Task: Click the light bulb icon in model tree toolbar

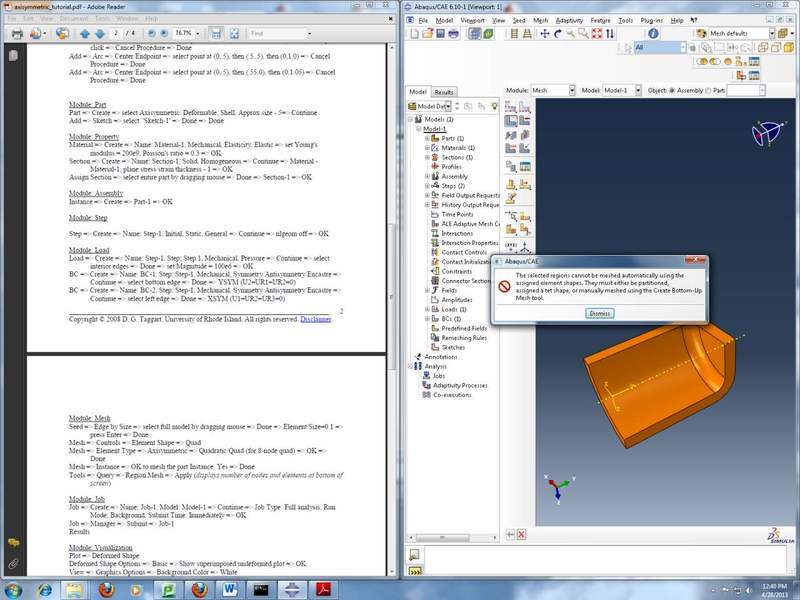Action: click(x=494, y=106)
